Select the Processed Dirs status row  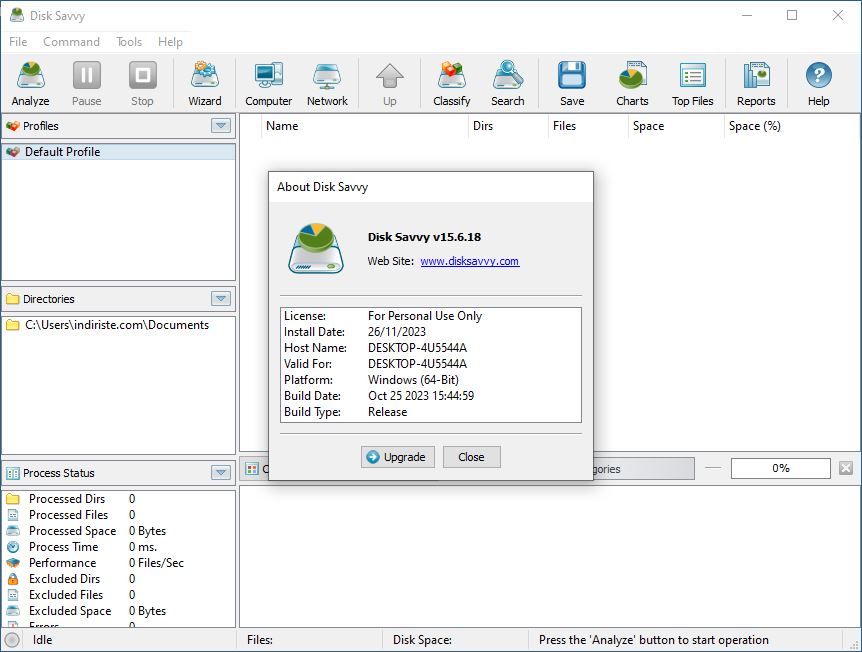pyautogui.click(x=119, y=499)
